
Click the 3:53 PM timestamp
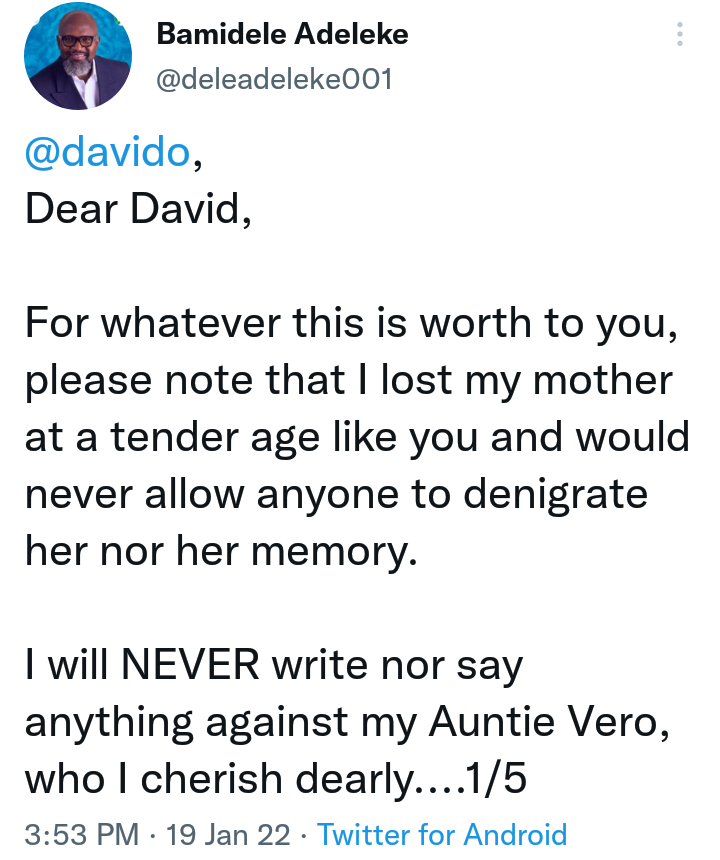click(82, 834)
